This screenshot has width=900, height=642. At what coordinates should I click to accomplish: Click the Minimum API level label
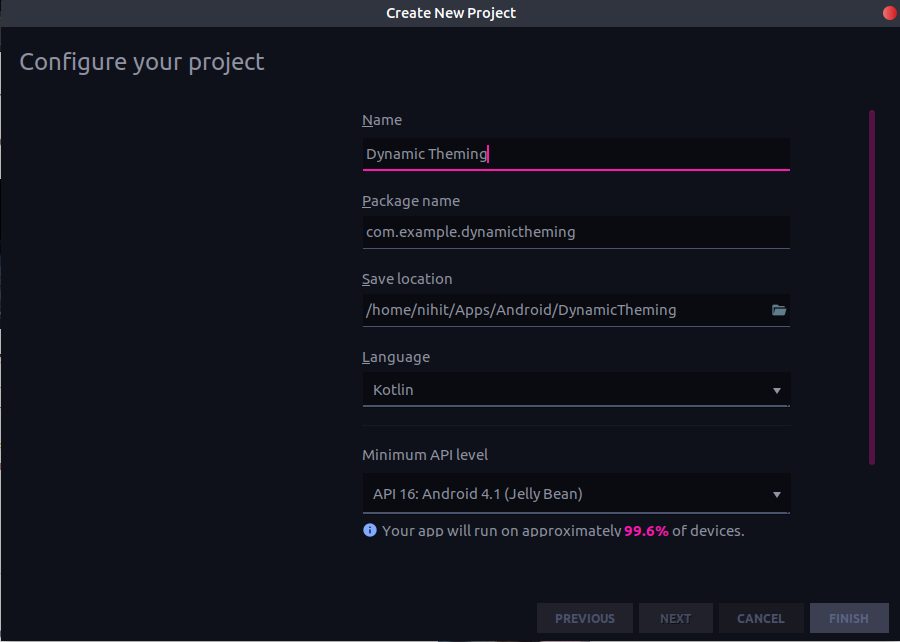point(425,454)
